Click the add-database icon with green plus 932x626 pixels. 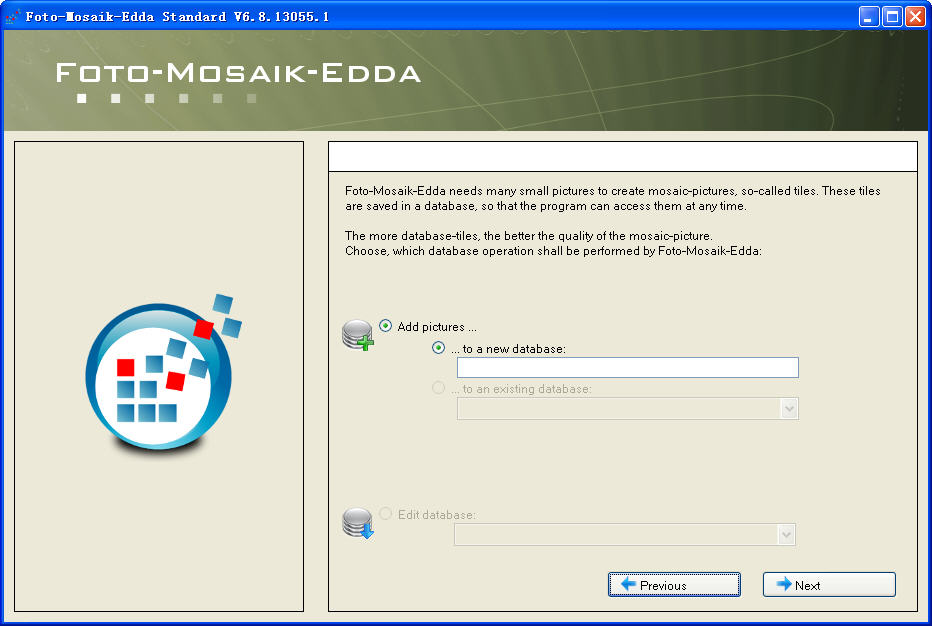[x=358, y=335]
